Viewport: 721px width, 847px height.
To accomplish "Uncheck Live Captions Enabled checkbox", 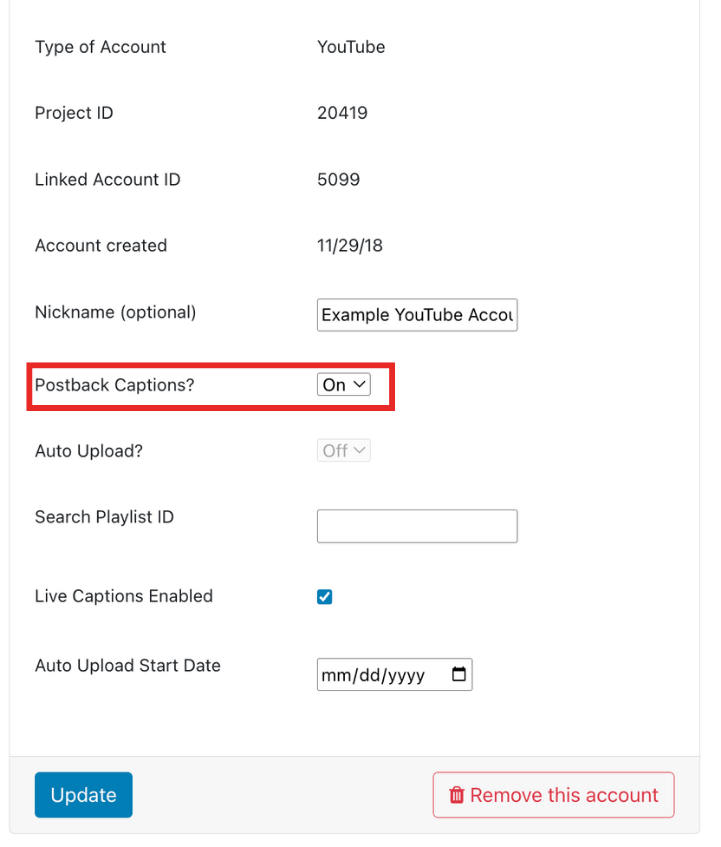I will coord(325,597).
